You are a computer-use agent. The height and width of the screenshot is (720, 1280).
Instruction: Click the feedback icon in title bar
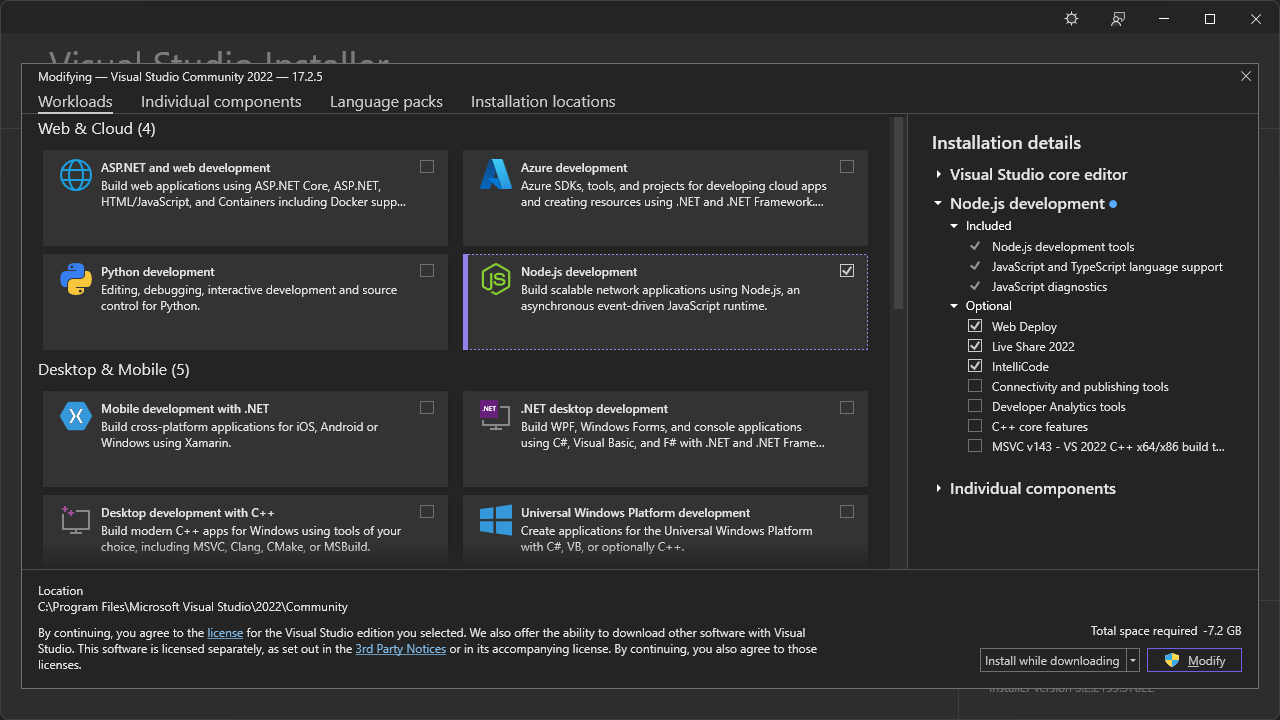point(1118,19)
